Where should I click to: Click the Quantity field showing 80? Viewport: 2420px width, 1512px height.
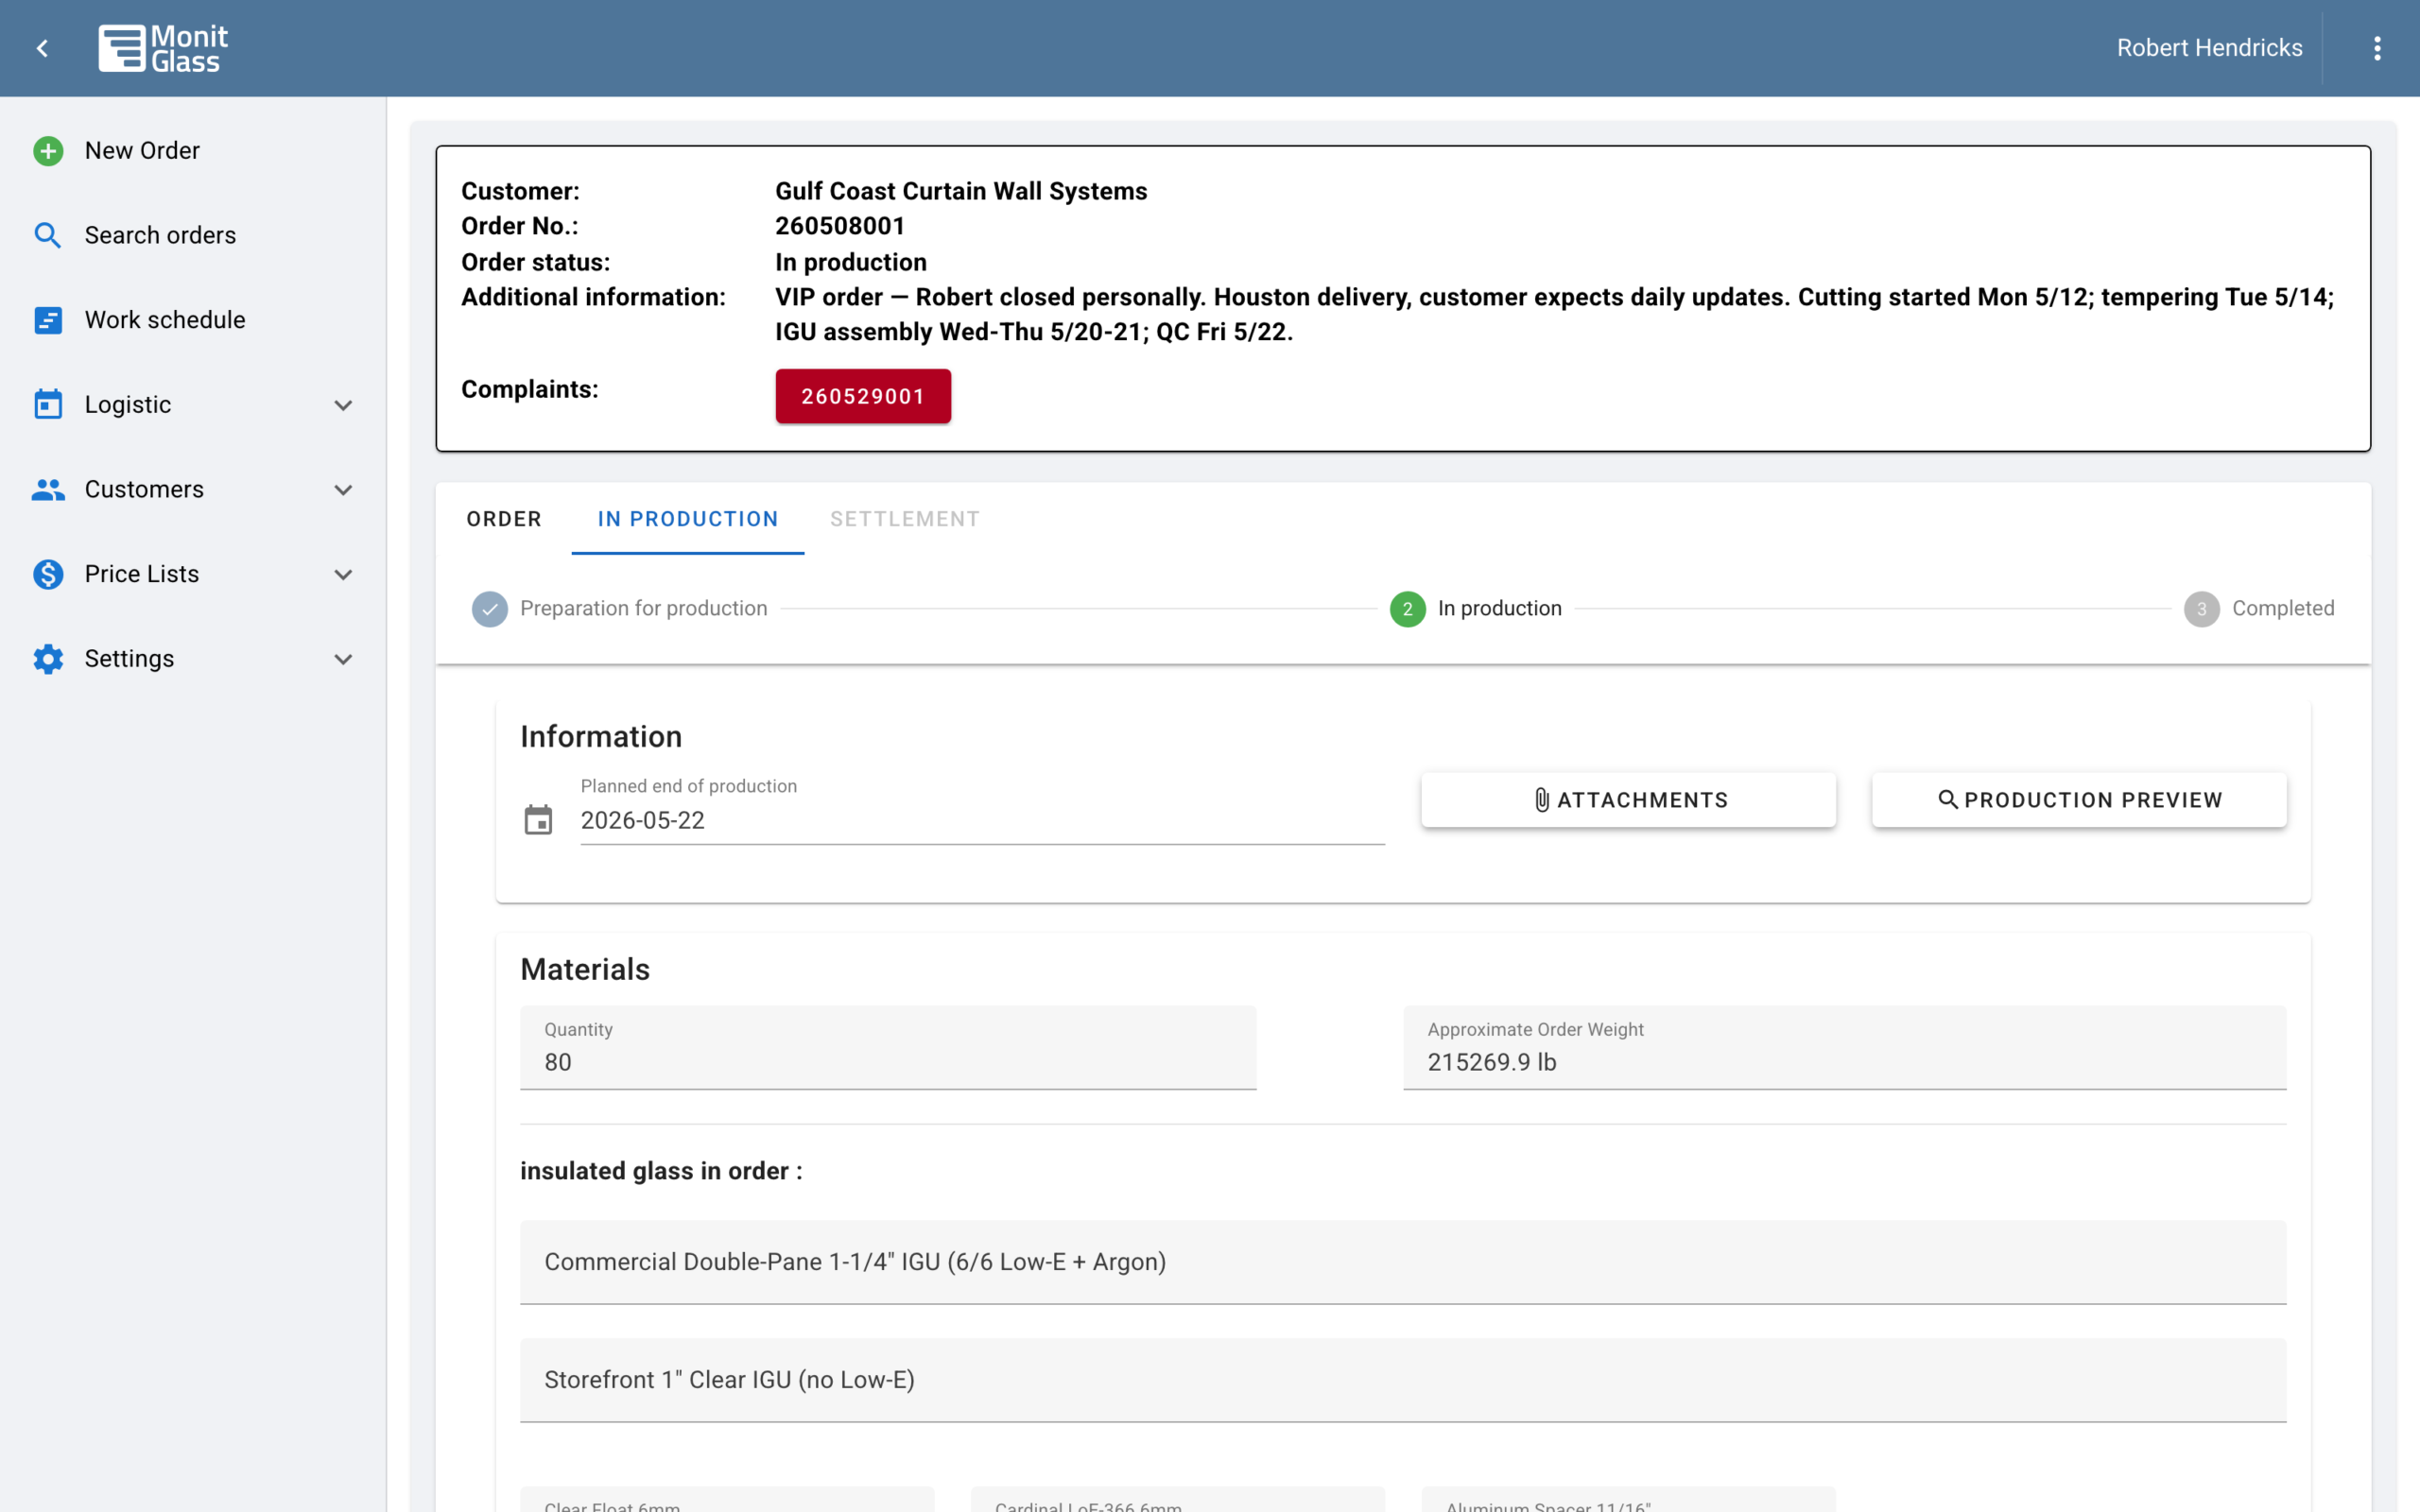click(888, 1047)
